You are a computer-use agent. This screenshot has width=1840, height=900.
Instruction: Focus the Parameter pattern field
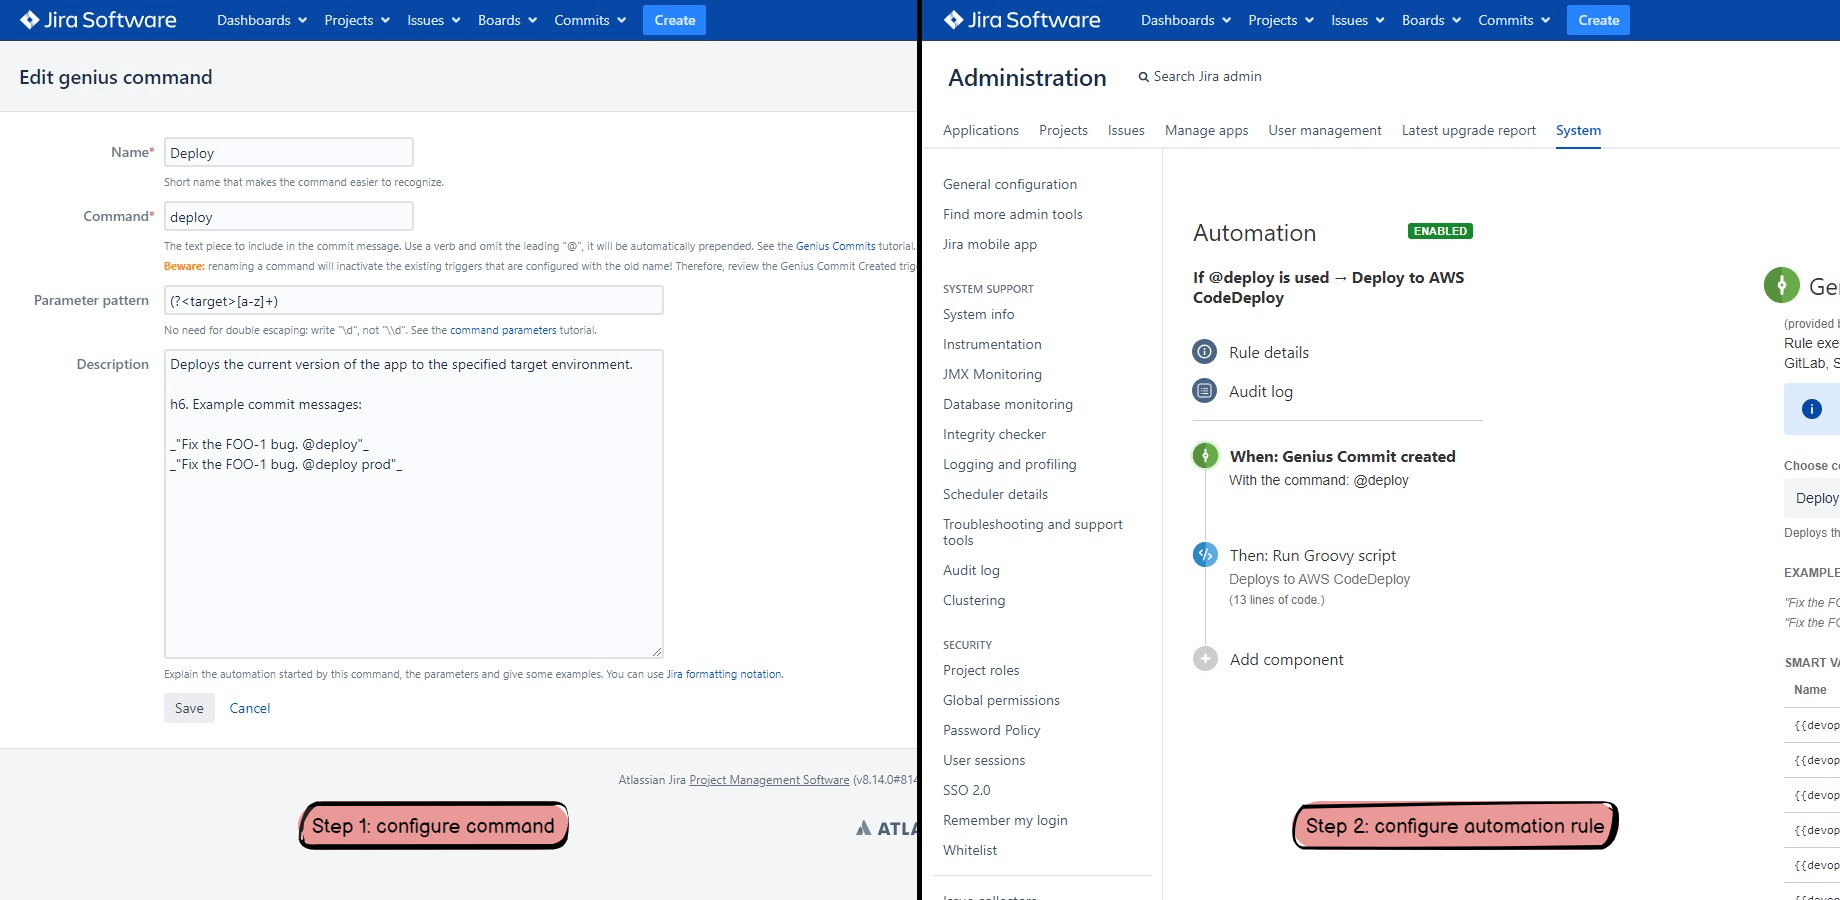click(414, 300)
